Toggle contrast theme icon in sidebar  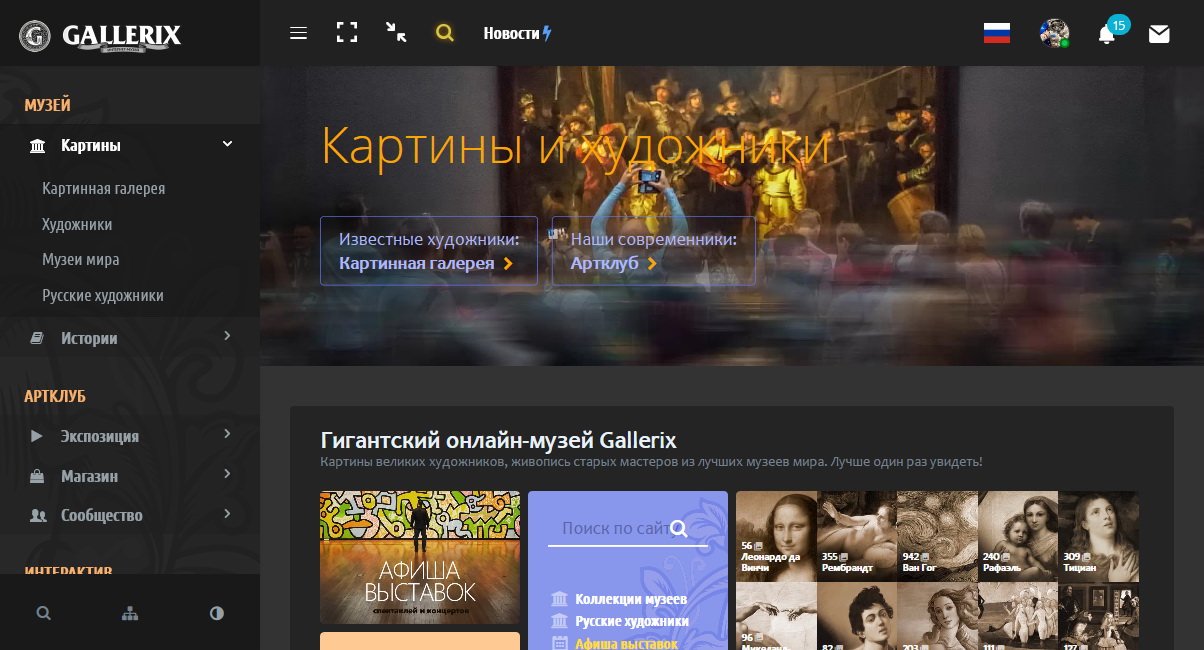tap(217, 613)
